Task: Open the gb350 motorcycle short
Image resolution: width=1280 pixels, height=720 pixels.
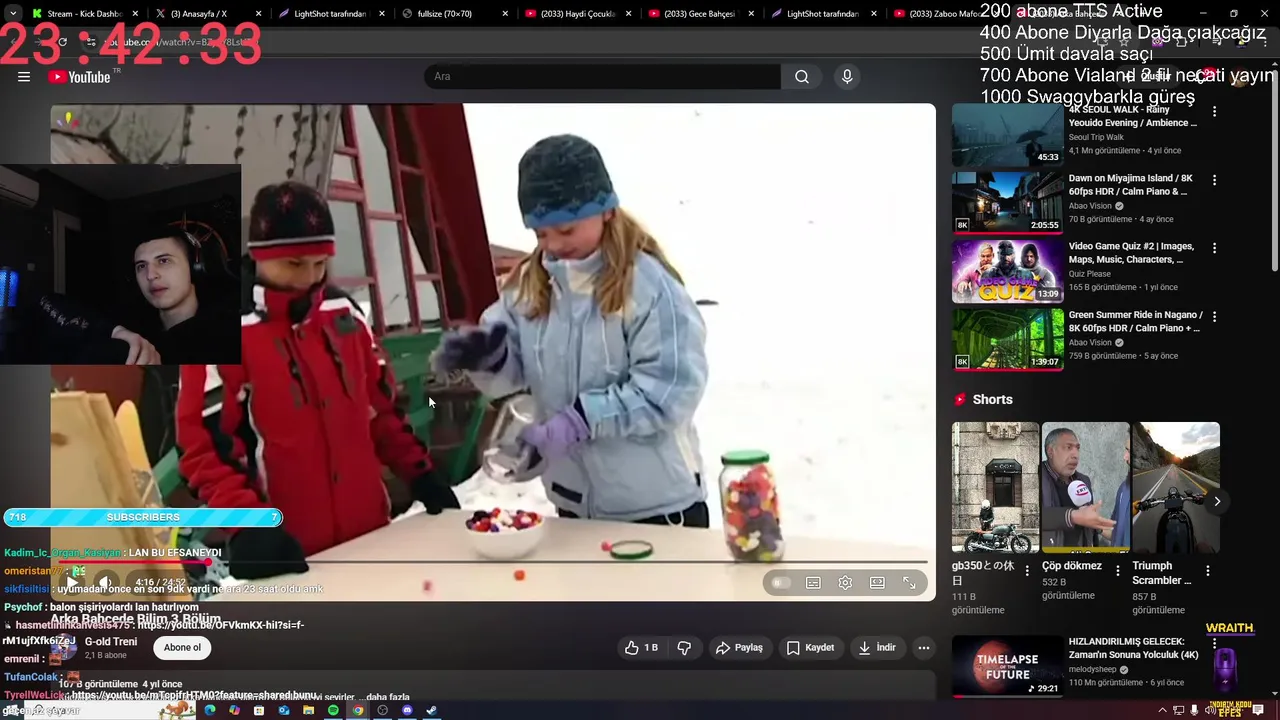Action: 995,487
